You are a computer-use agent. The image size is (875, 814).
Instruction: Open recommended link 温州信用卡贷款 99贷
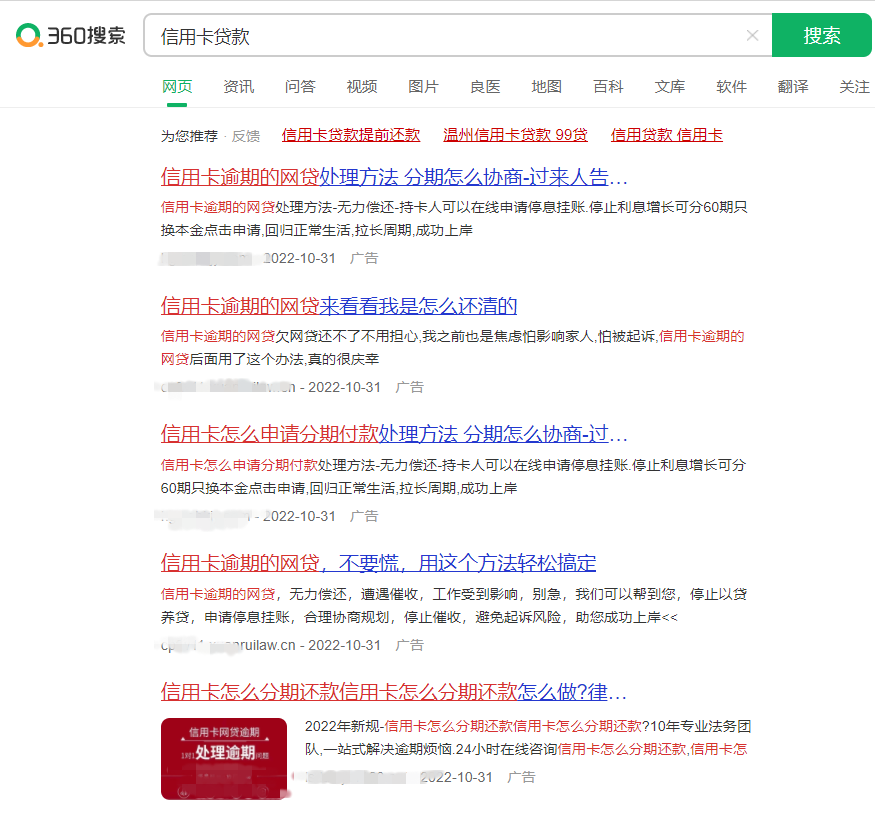[x=517, y=135]
